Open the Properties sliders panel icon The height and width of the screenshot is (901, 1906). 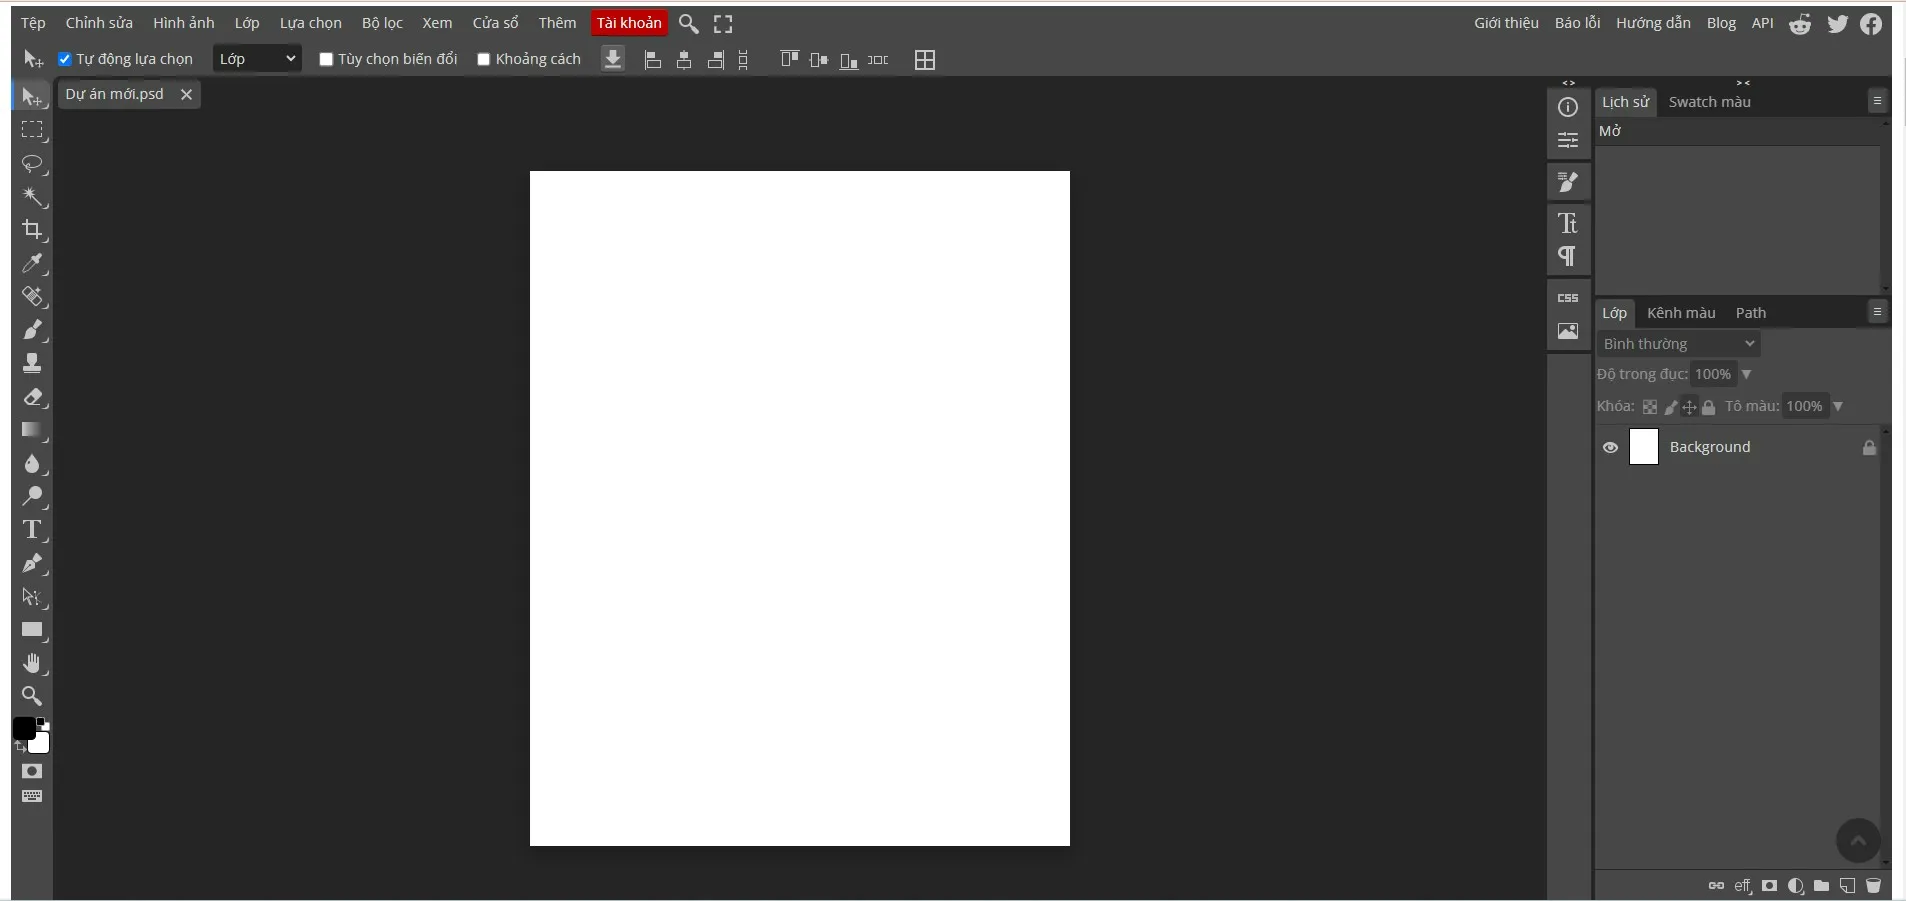pyautogui.click(x=1568, y=140)
